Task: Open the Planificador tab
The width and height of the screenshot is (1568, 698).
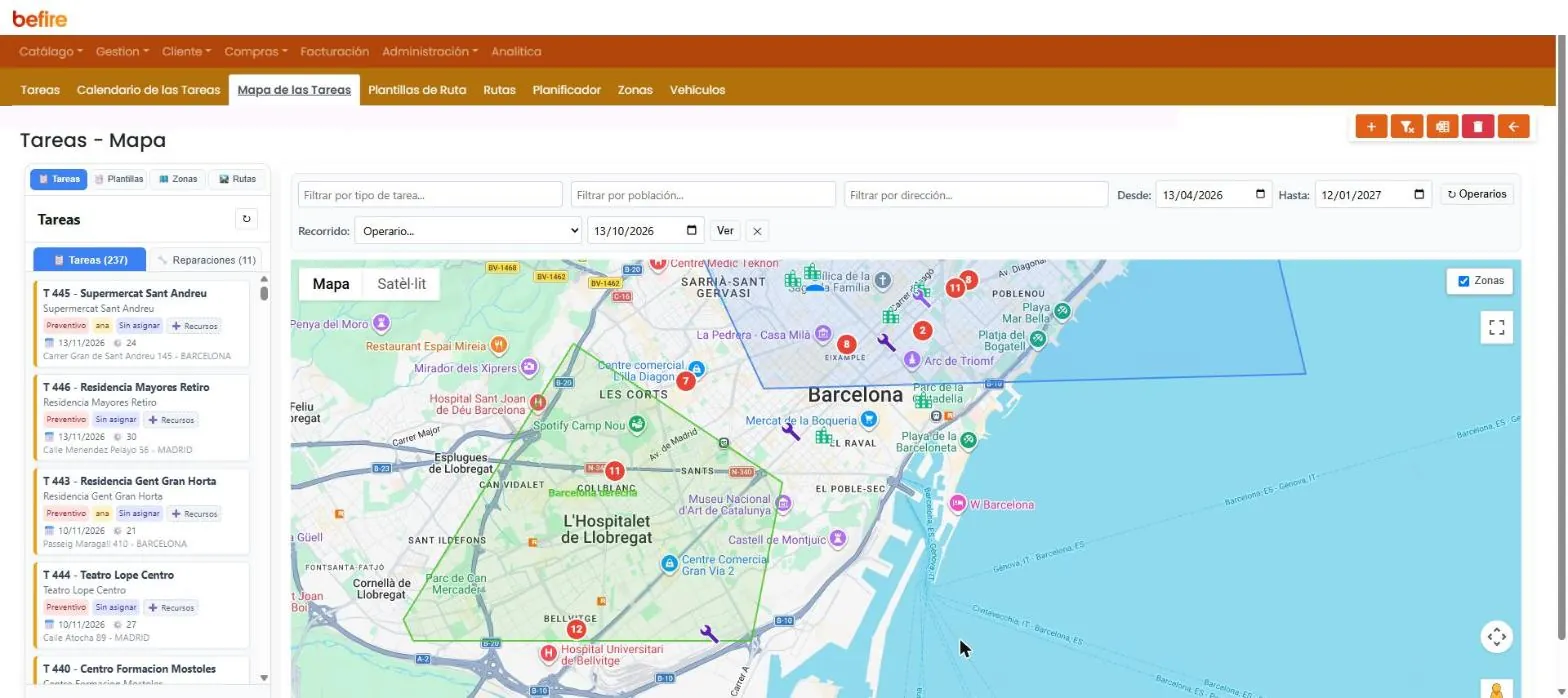Action: pos(566,90)
